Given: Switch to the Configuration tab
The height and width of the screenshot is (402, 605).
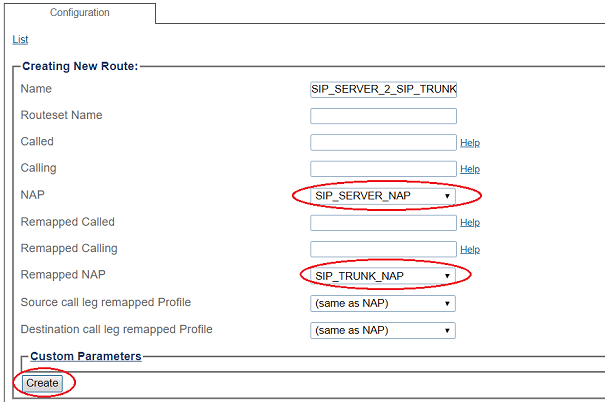Looking at the screenshot, I should click(x=80, y=13).
